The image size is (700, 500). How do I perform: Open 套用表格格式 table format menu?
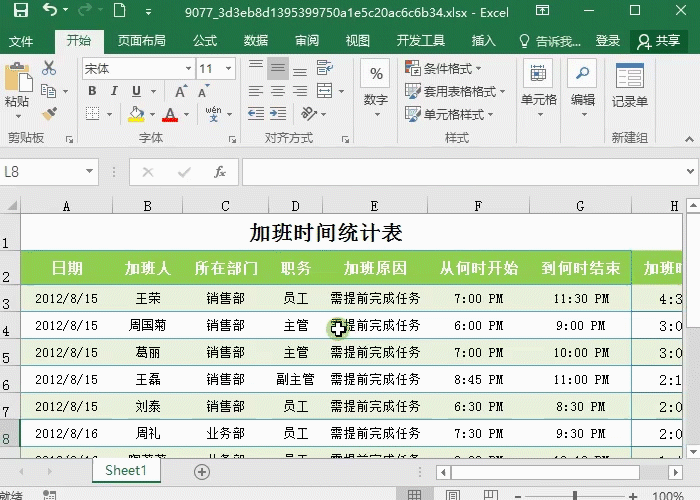point(455,92)
